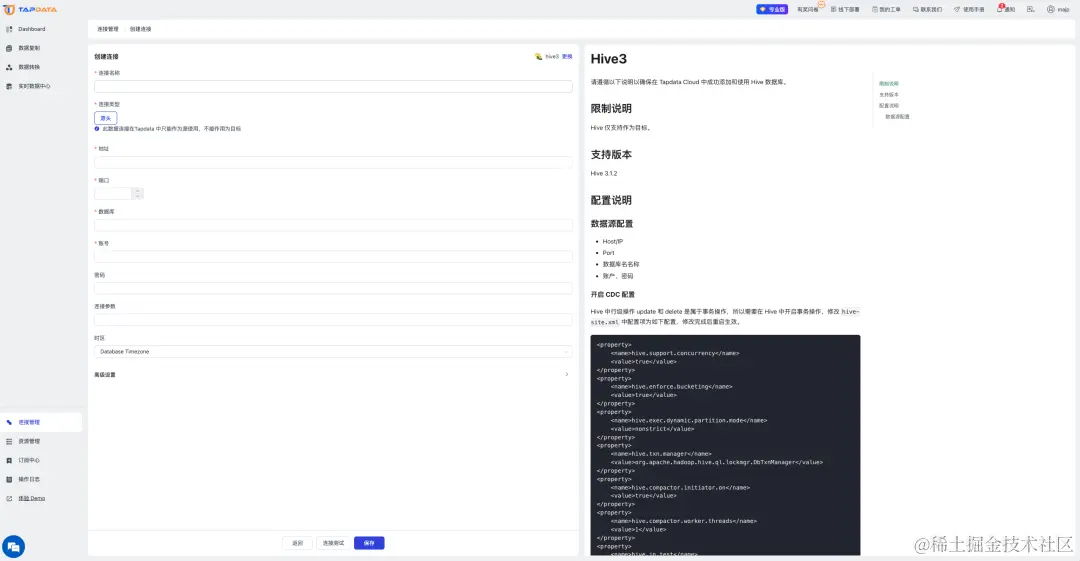Open 有奖问卷 in top bar
The image size is (1080, 561).
(808, 10)
